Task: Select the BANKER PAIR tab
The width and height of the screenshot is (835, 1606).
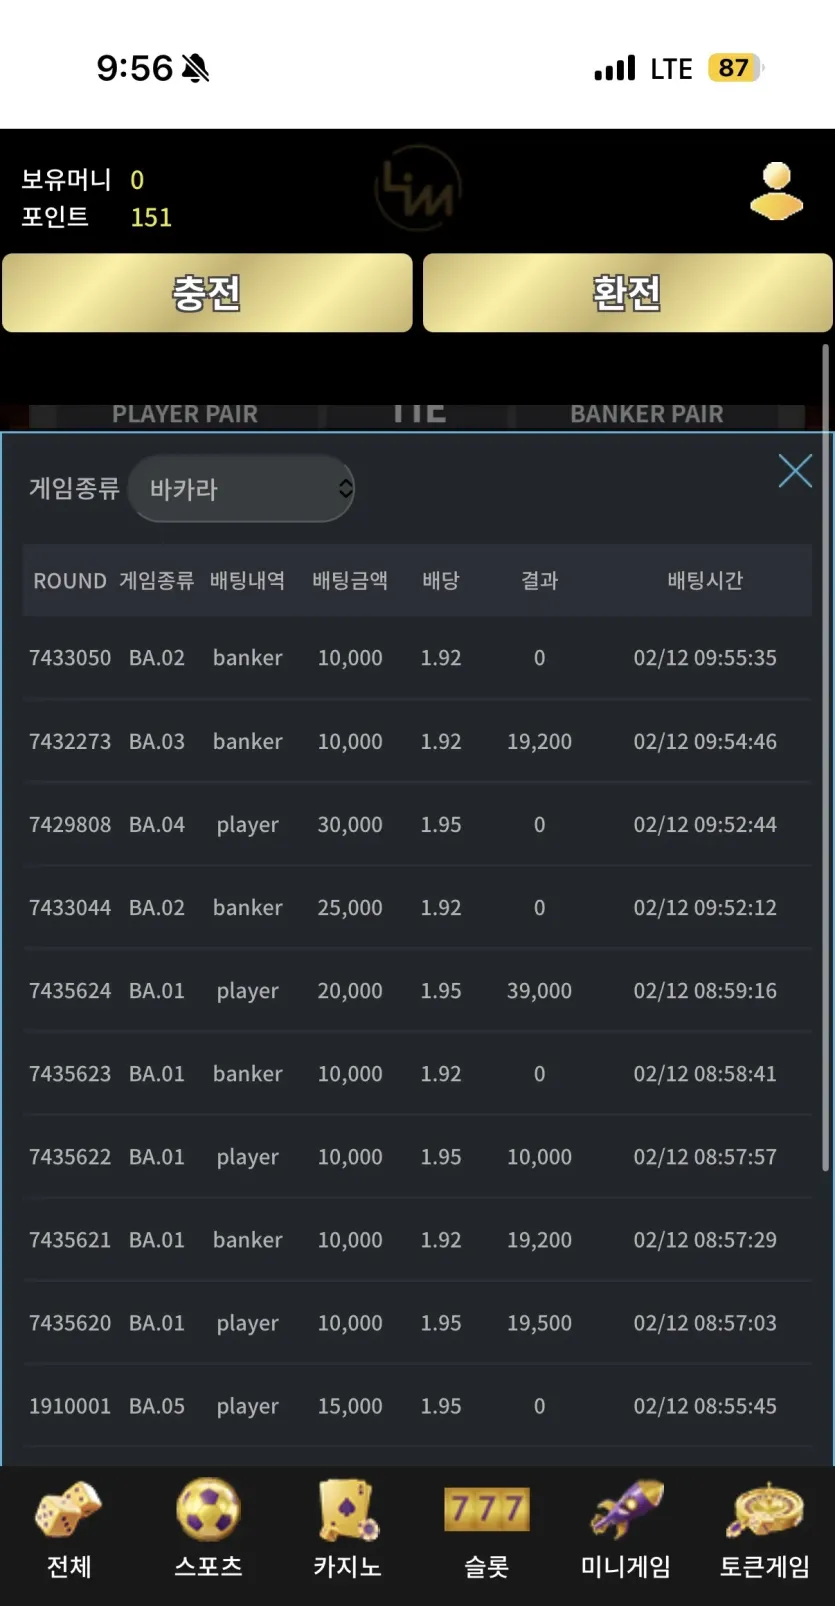Action: 647,414
